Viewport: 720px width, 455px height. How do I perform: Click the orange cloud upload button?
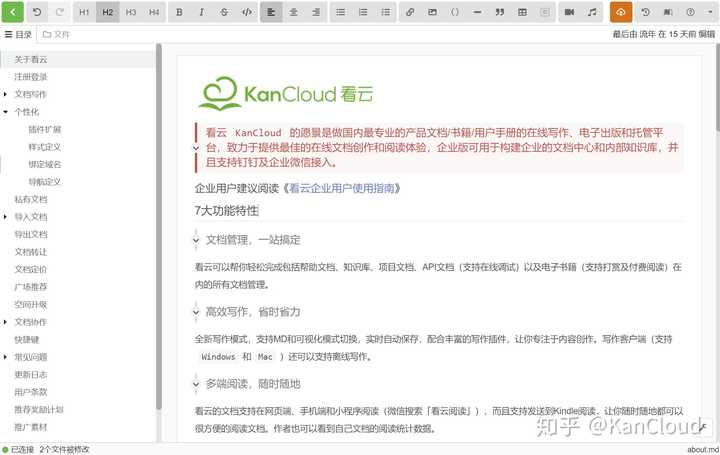point(621,12)
